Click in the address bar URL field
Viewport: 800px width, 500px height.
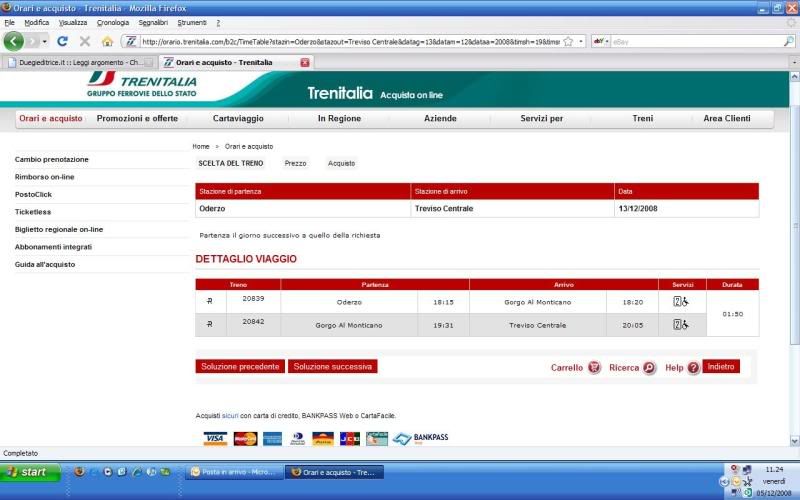(x=351, y=41)
